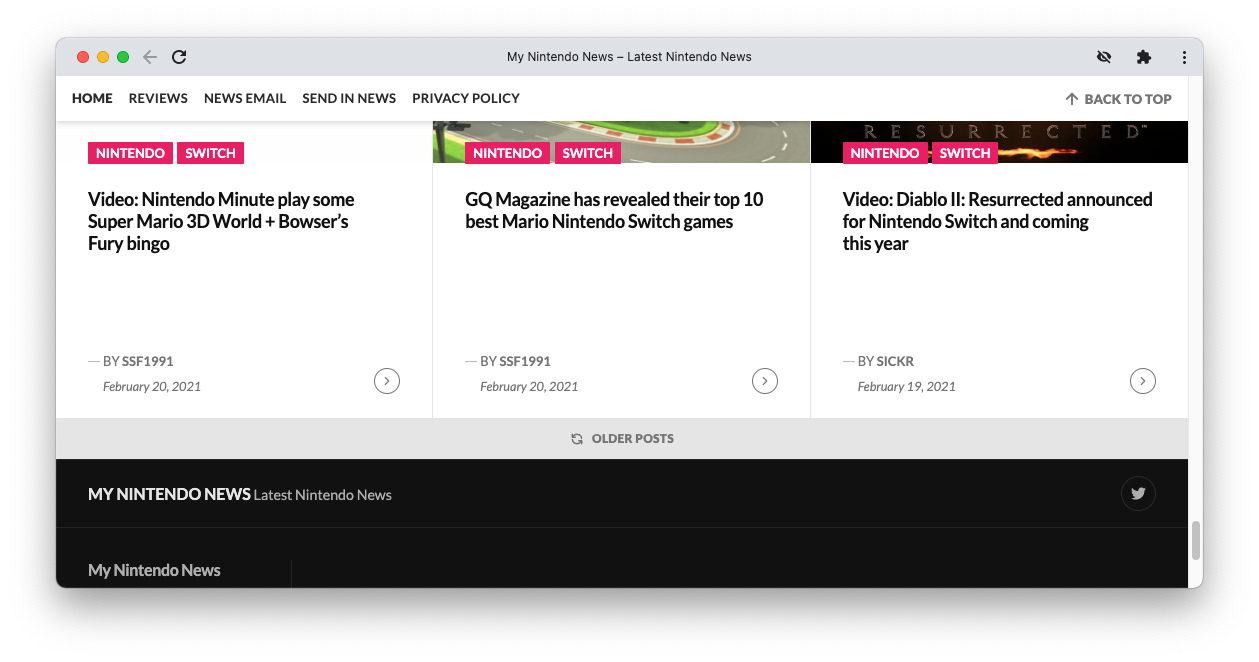The width and height of the screenshot is (1259, 662).
Task: Click the hidden-eye icon in the toolbar
Action: (1104, 57)
